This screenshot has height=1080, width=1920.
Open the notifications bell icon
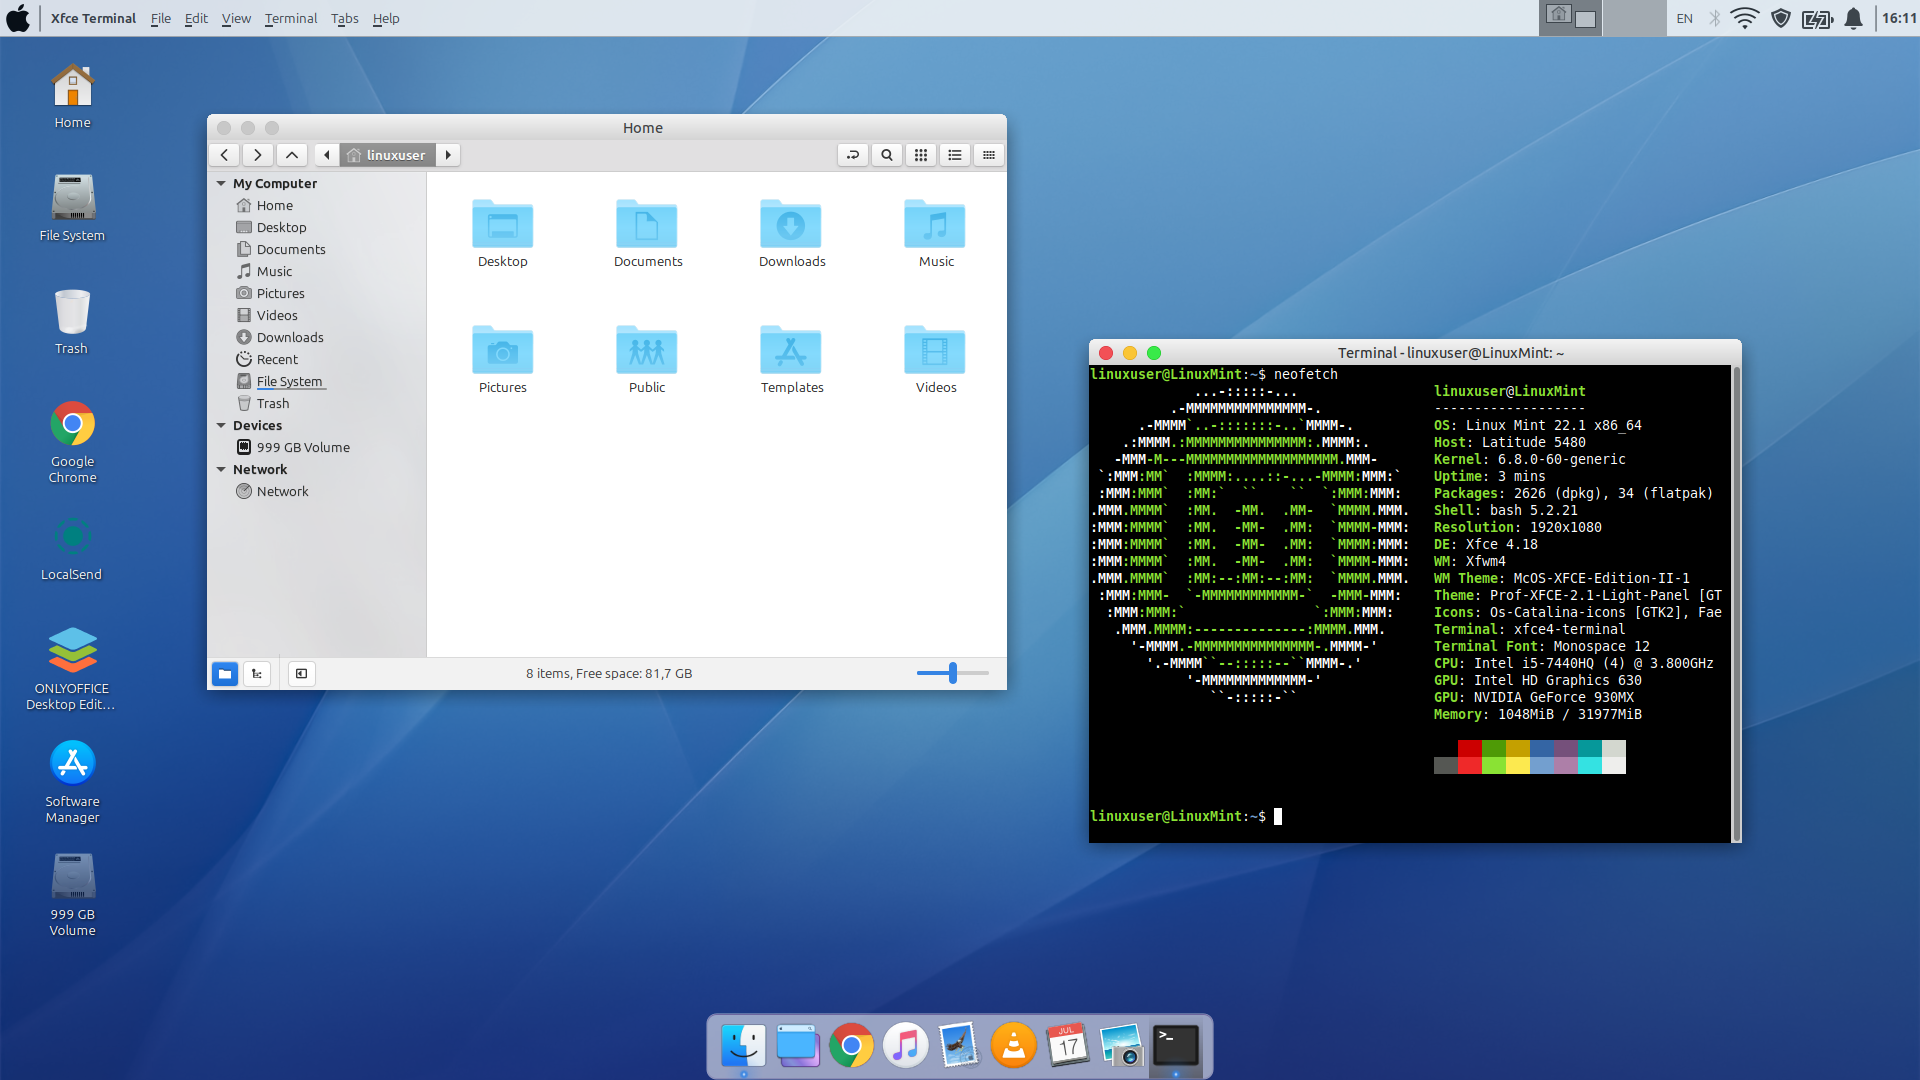(x=1853, y=18)
